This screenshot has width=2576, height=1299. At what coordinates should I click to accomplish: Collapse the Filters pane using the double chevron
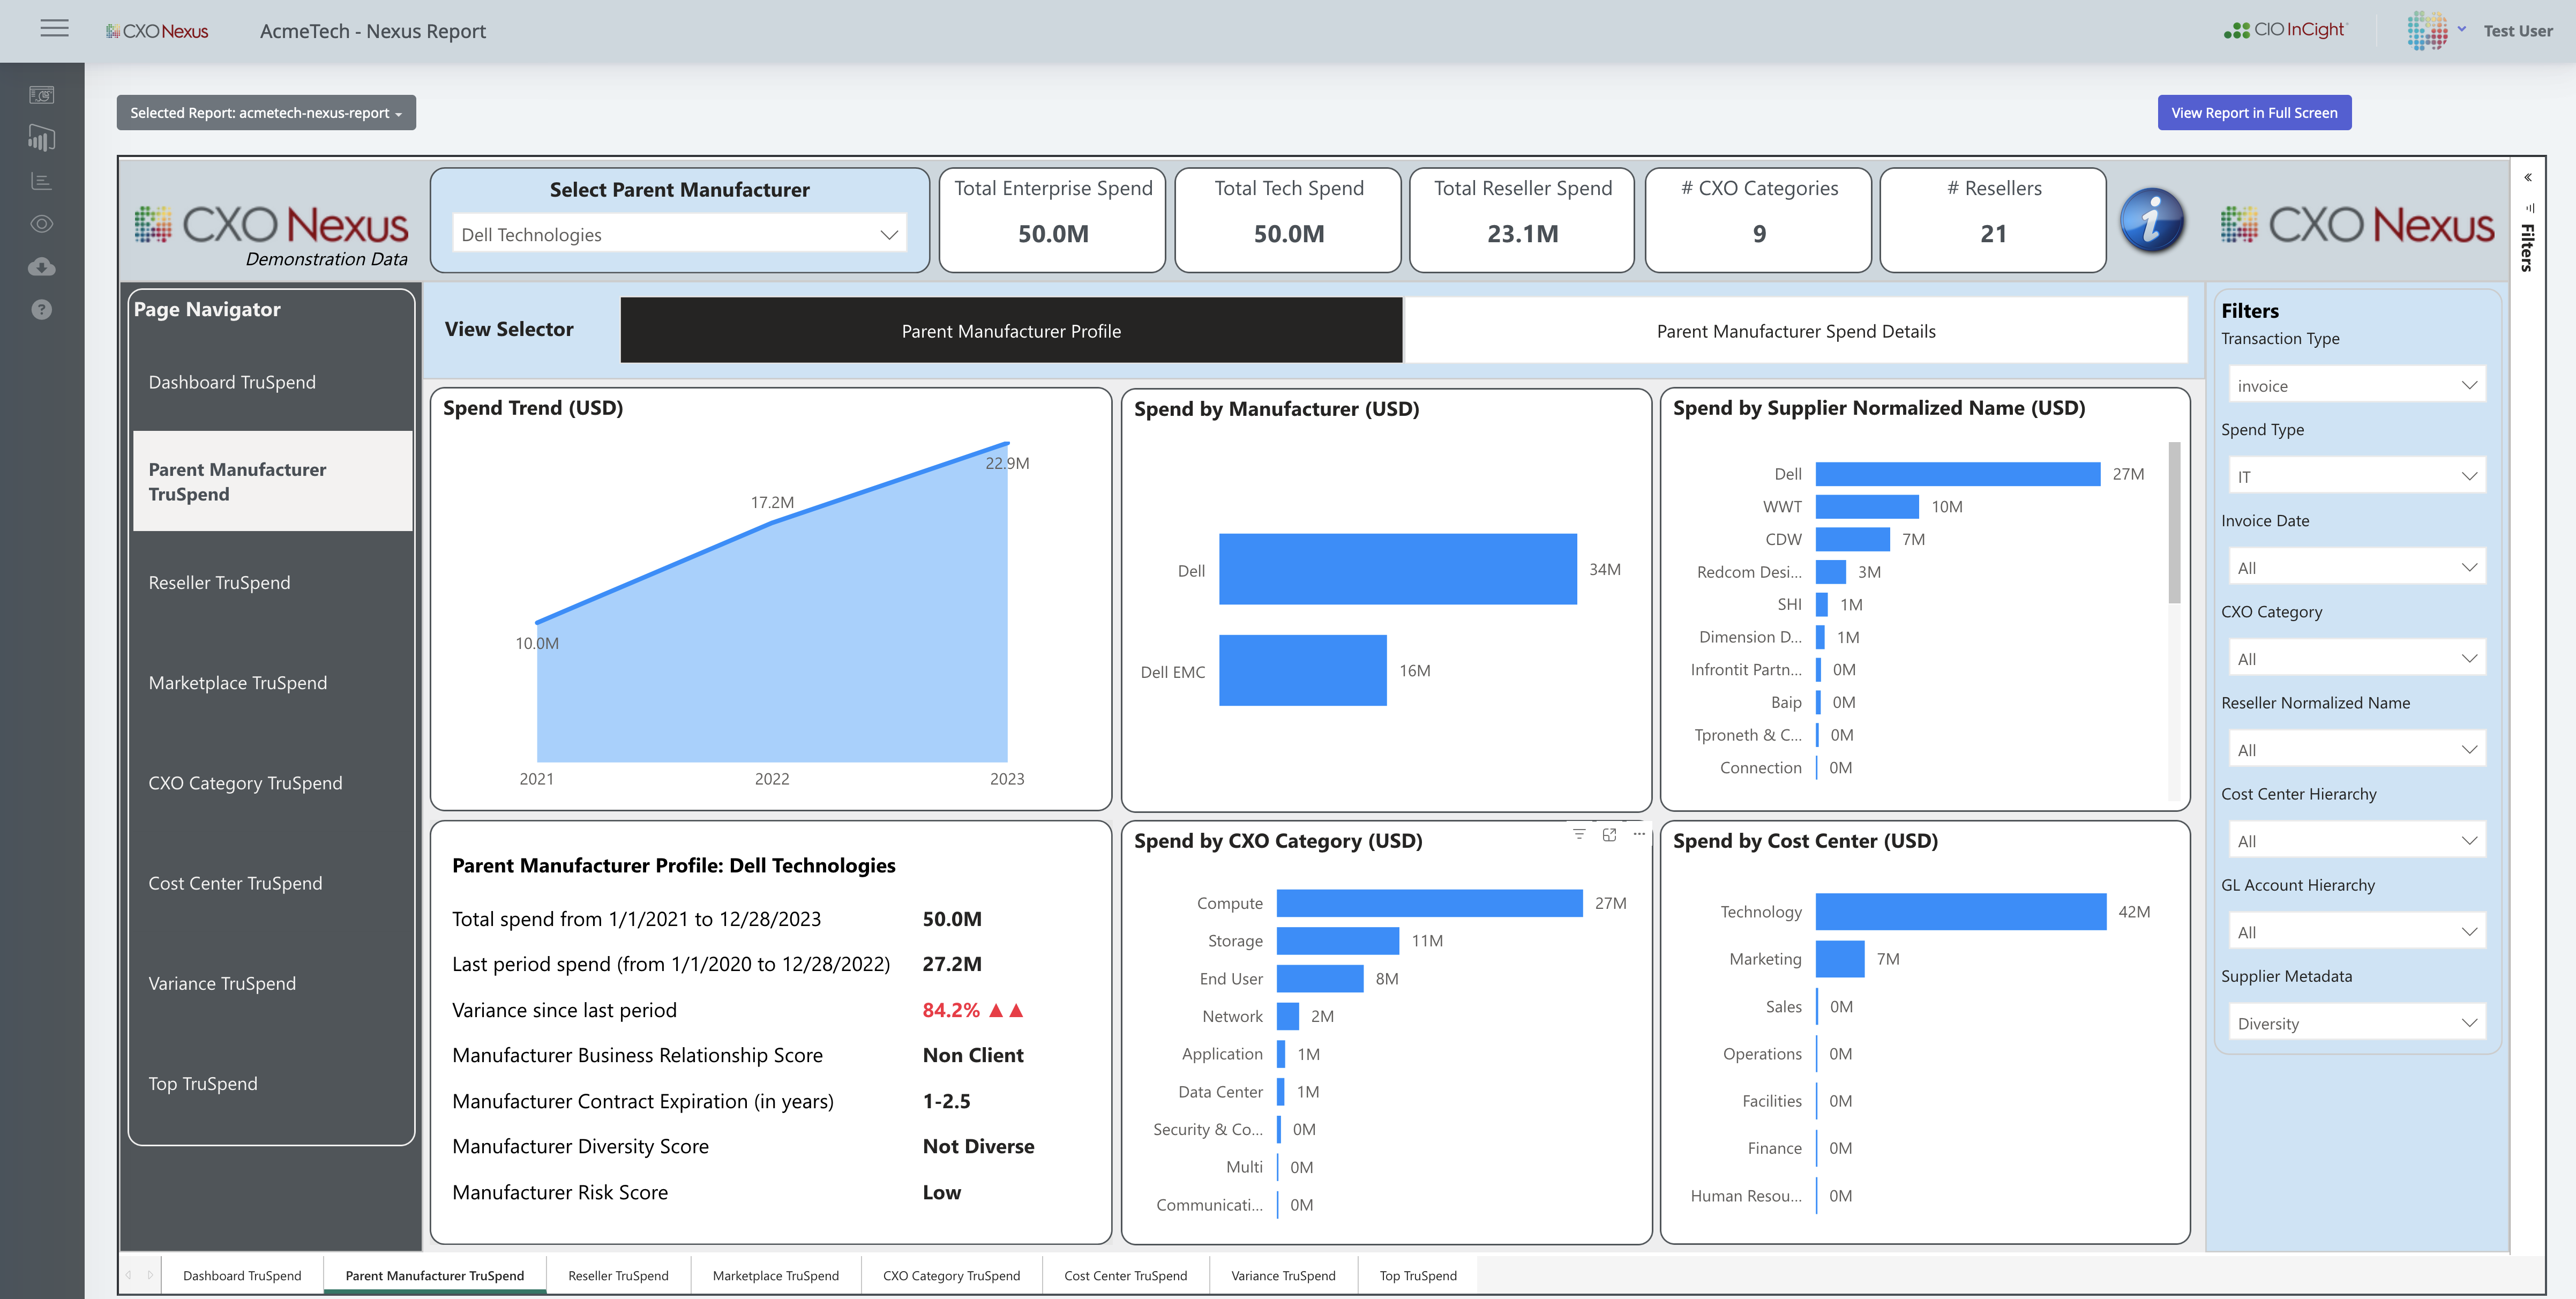click(2527, 178)
